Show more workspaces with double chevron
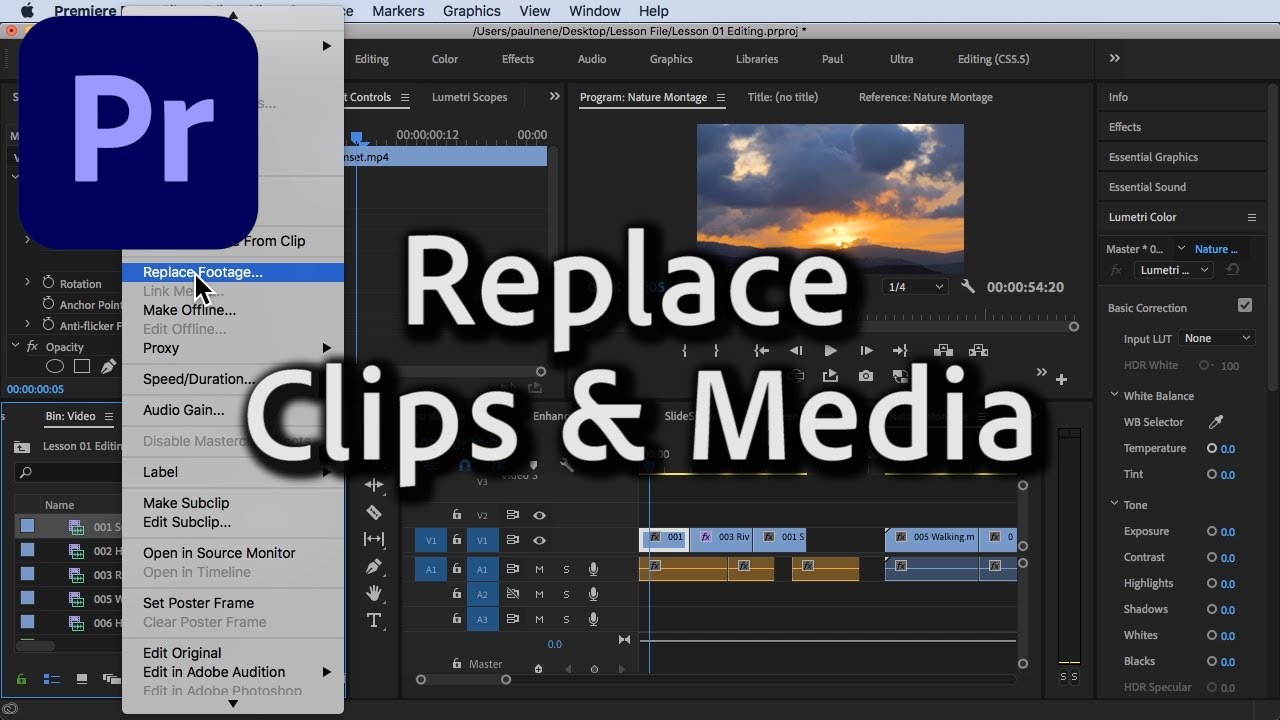This screenshot has height=720, width=1280. 1115,58
